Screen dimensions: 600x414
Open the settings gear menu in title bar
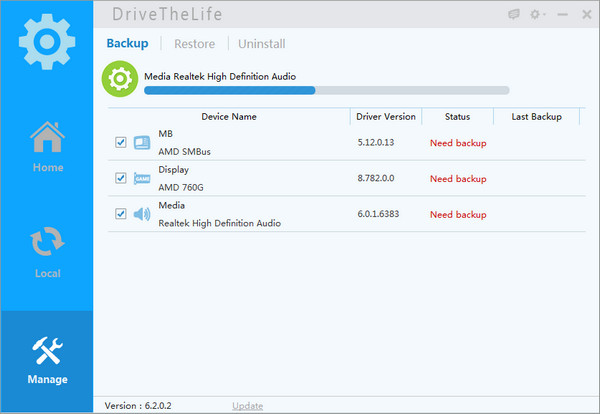pyautogui.click(x=537, y=15)
